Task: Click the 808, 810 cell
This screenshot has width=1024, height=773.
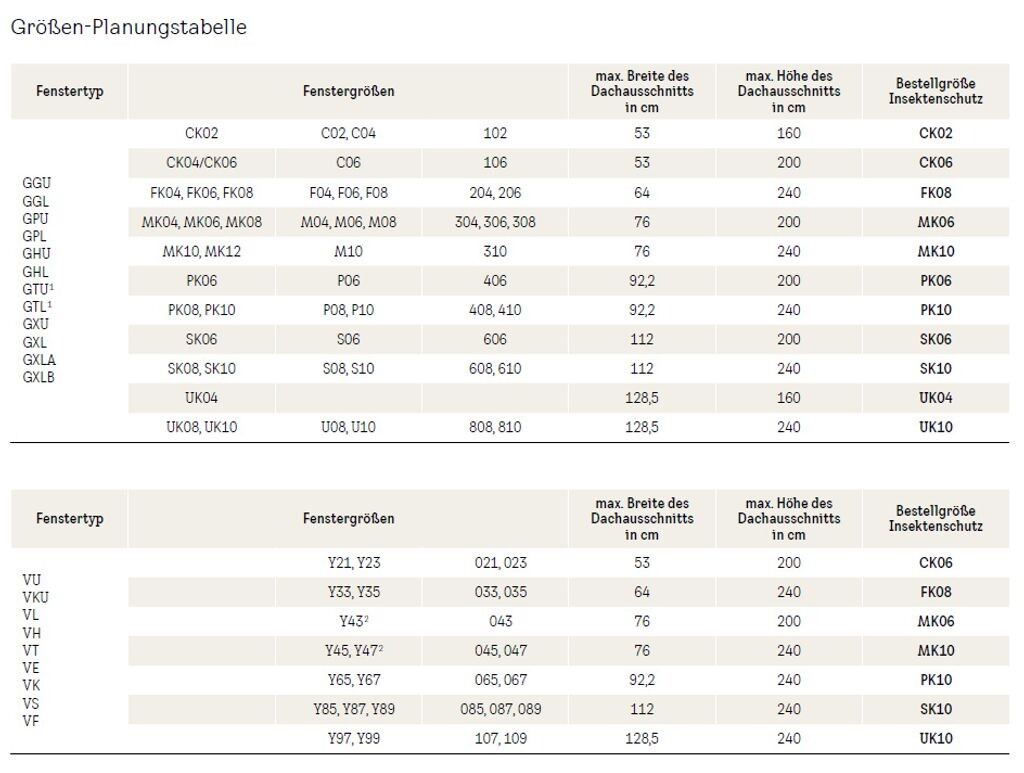Action: (494, 427)
